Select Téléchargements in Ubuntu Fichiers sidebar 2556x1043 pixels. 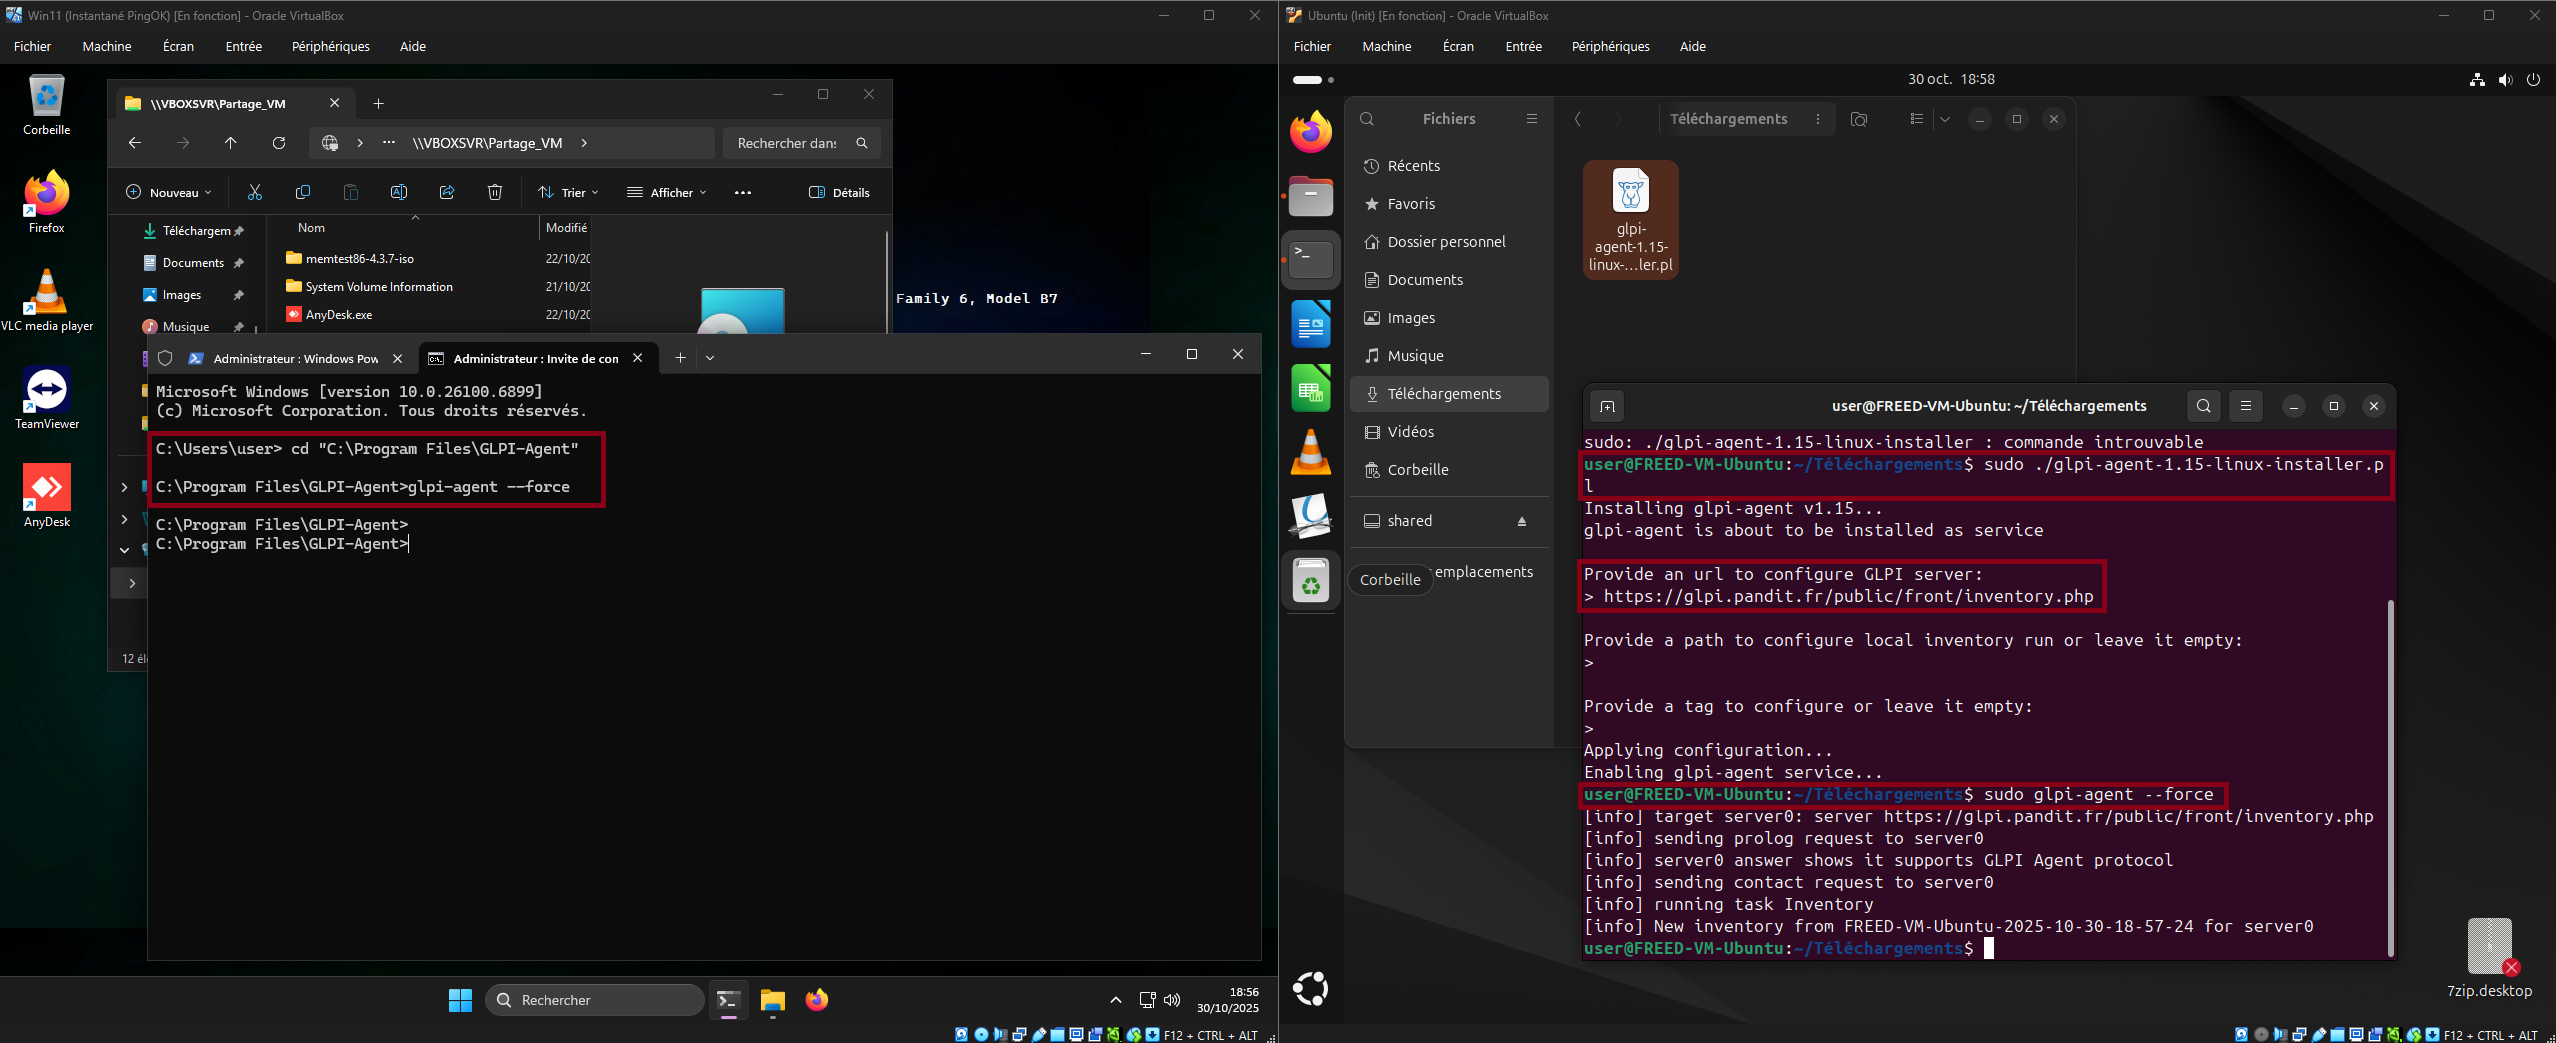point(1443,394)
